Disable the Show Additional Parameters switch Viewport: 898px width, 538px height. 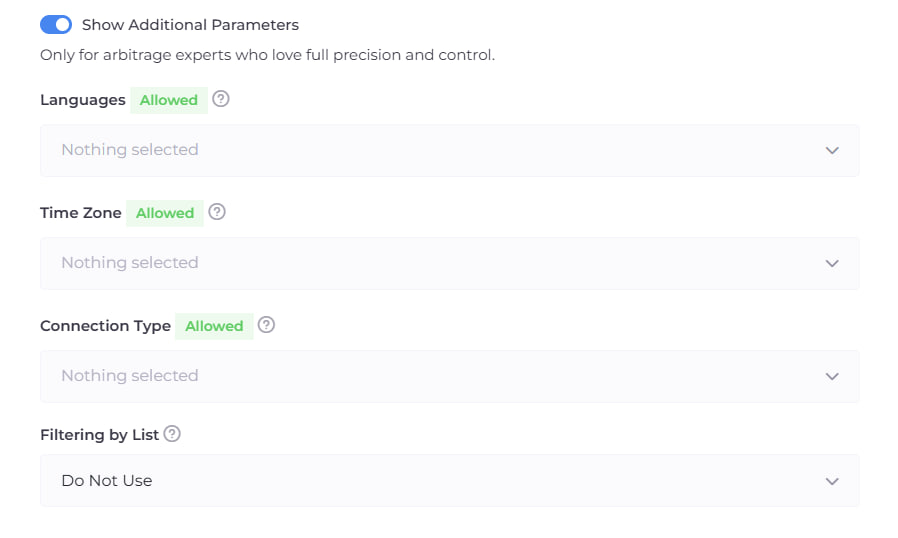pyautogui.click(x=56, y=24)
